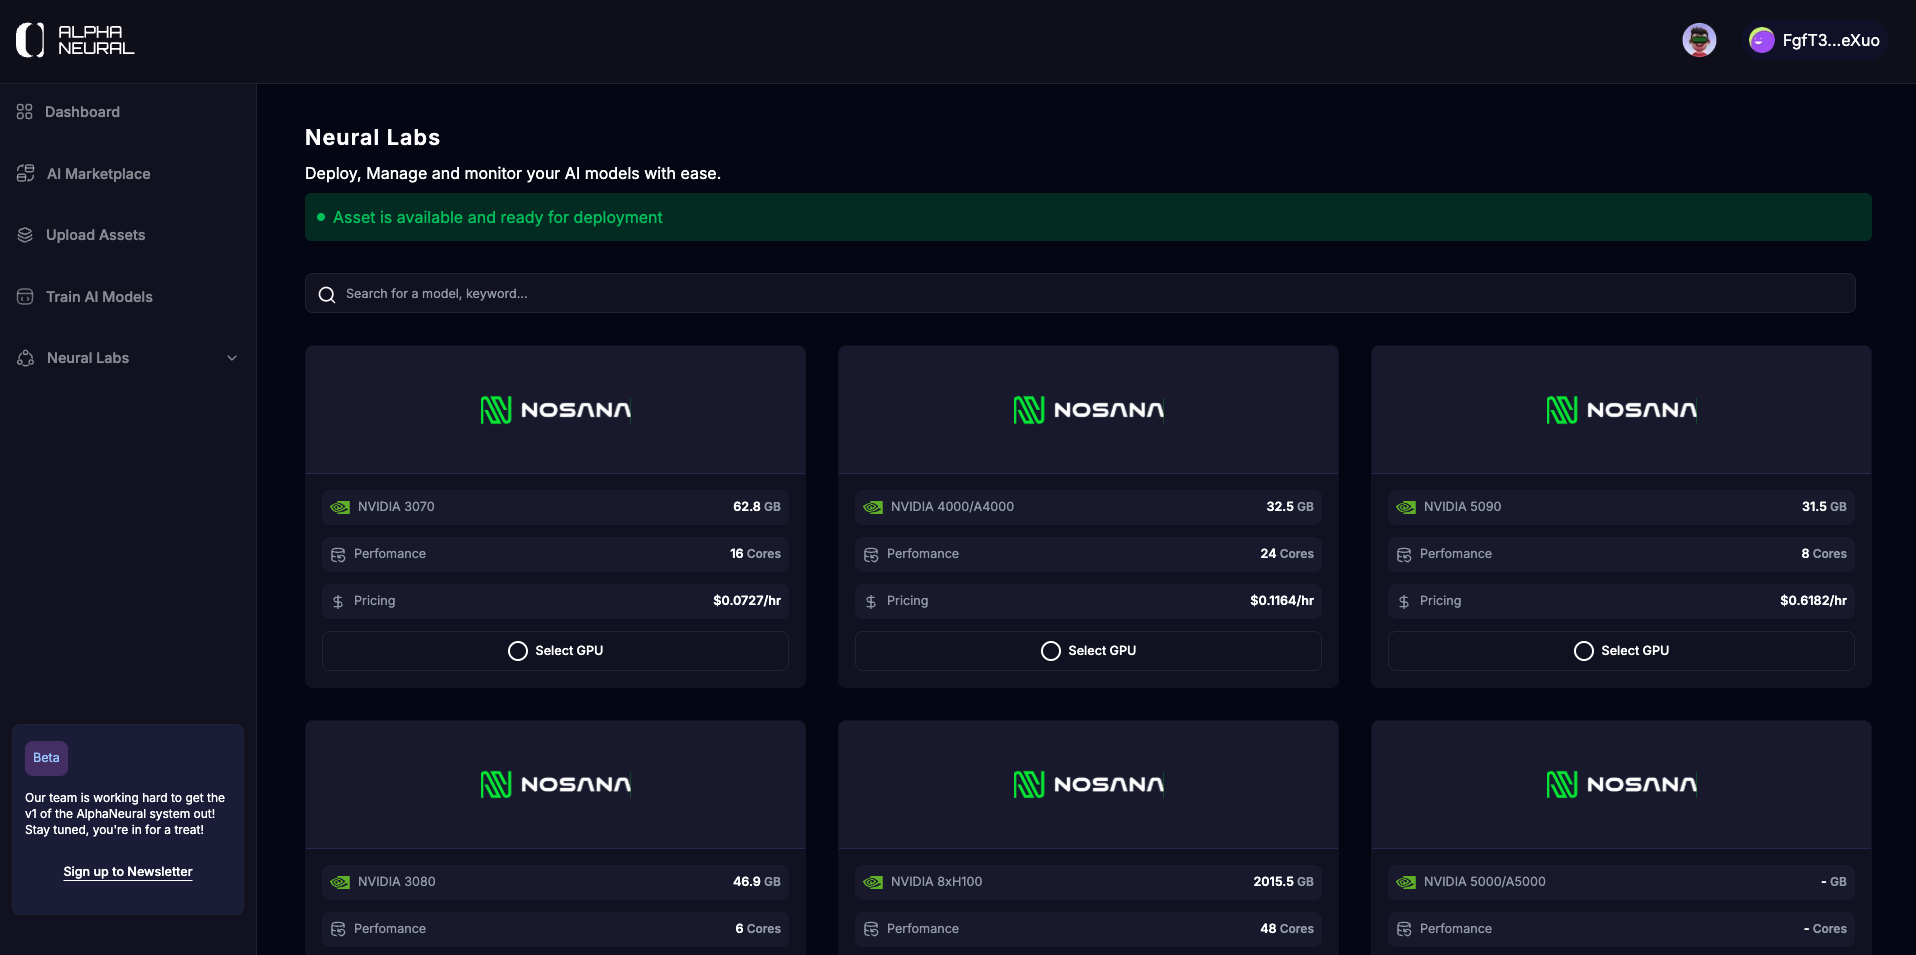Click the NVIDIA eye icon beside NVIDIA 5000/A5000
Image resolution: width=1916 pixels, height=955 pixels.
click(x=1406, y=882)
